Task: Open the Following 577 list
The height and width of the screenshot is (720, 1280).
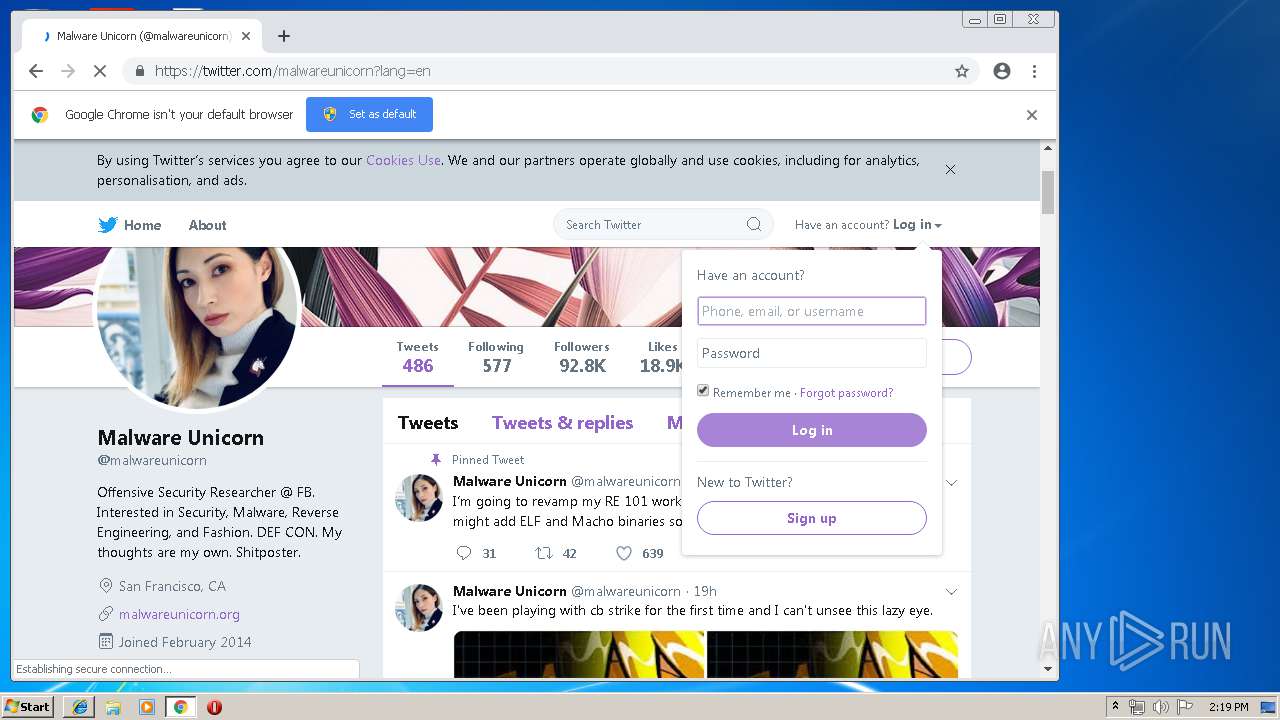Action: (496, 357)
